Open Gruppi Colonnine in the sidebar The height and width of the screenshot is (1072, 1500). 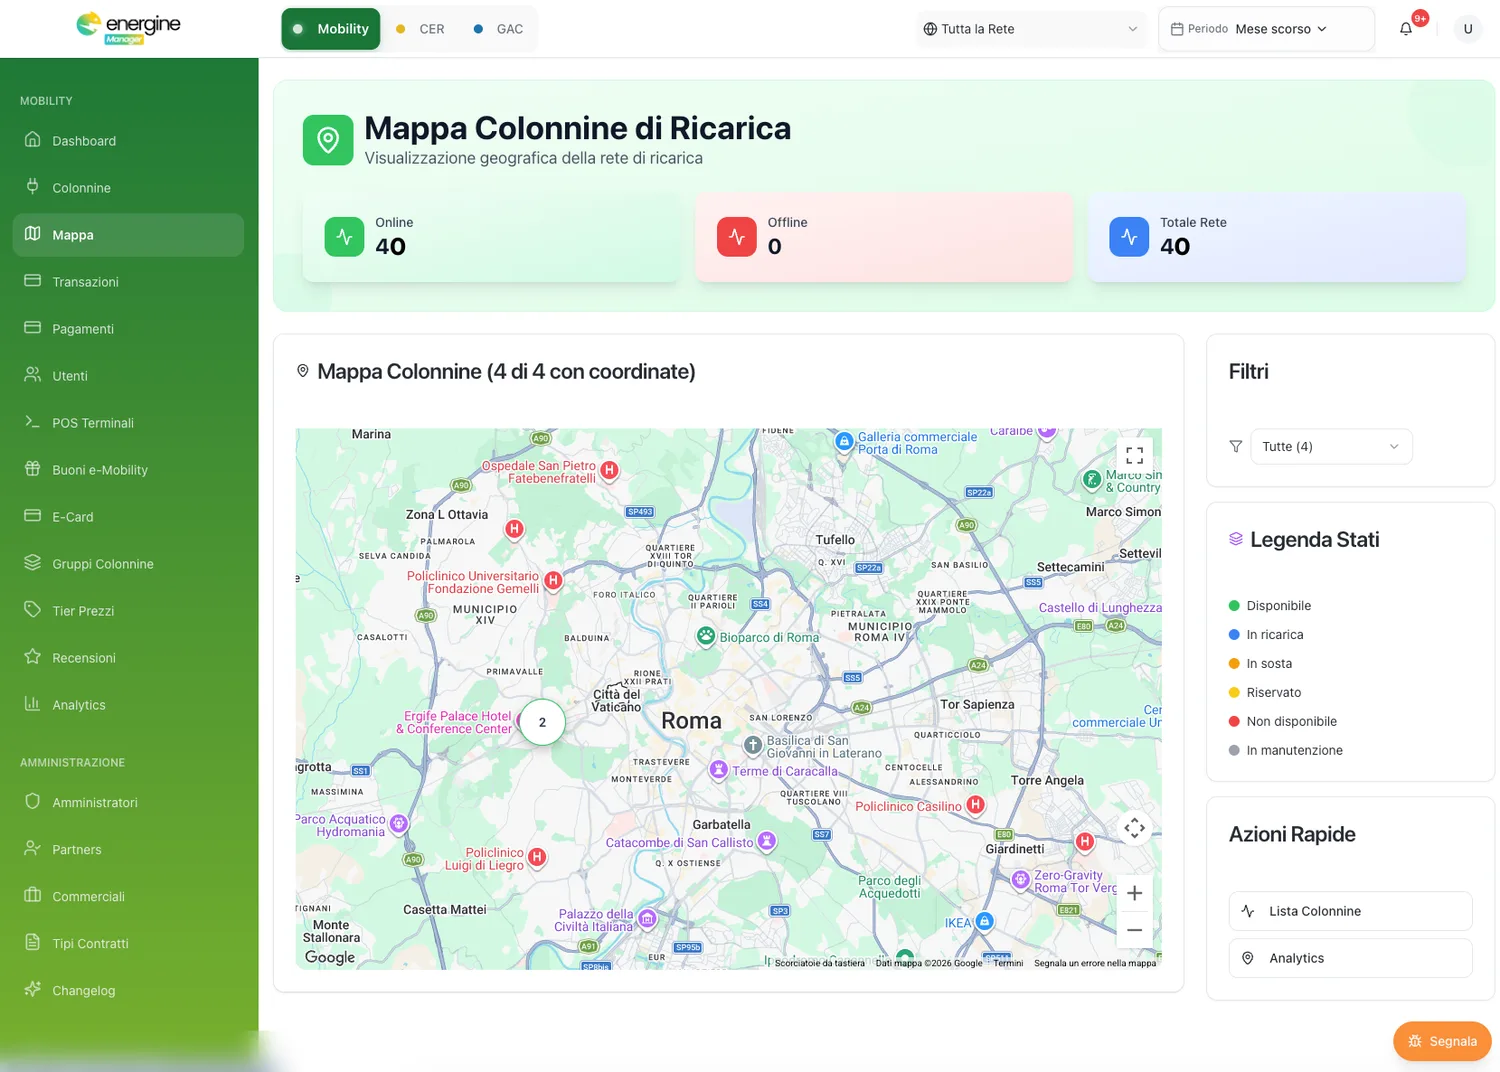pyautogui.click(x=128, y=564)
